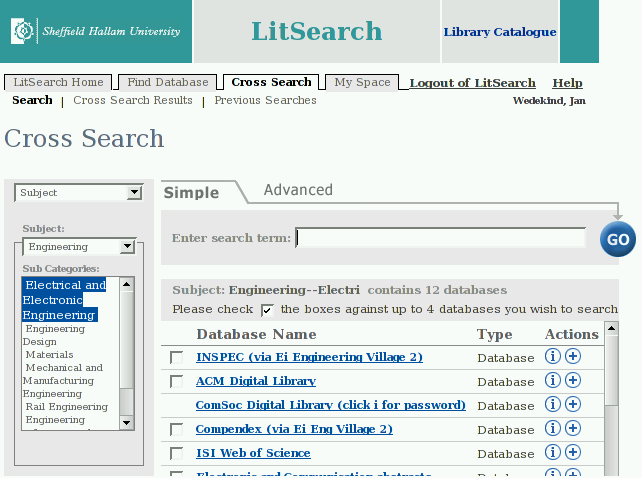Open the Find Database tab
Image resolution: width=642 pixels, height=478 pixels.
pyautogui.click(x=167, y=82)
